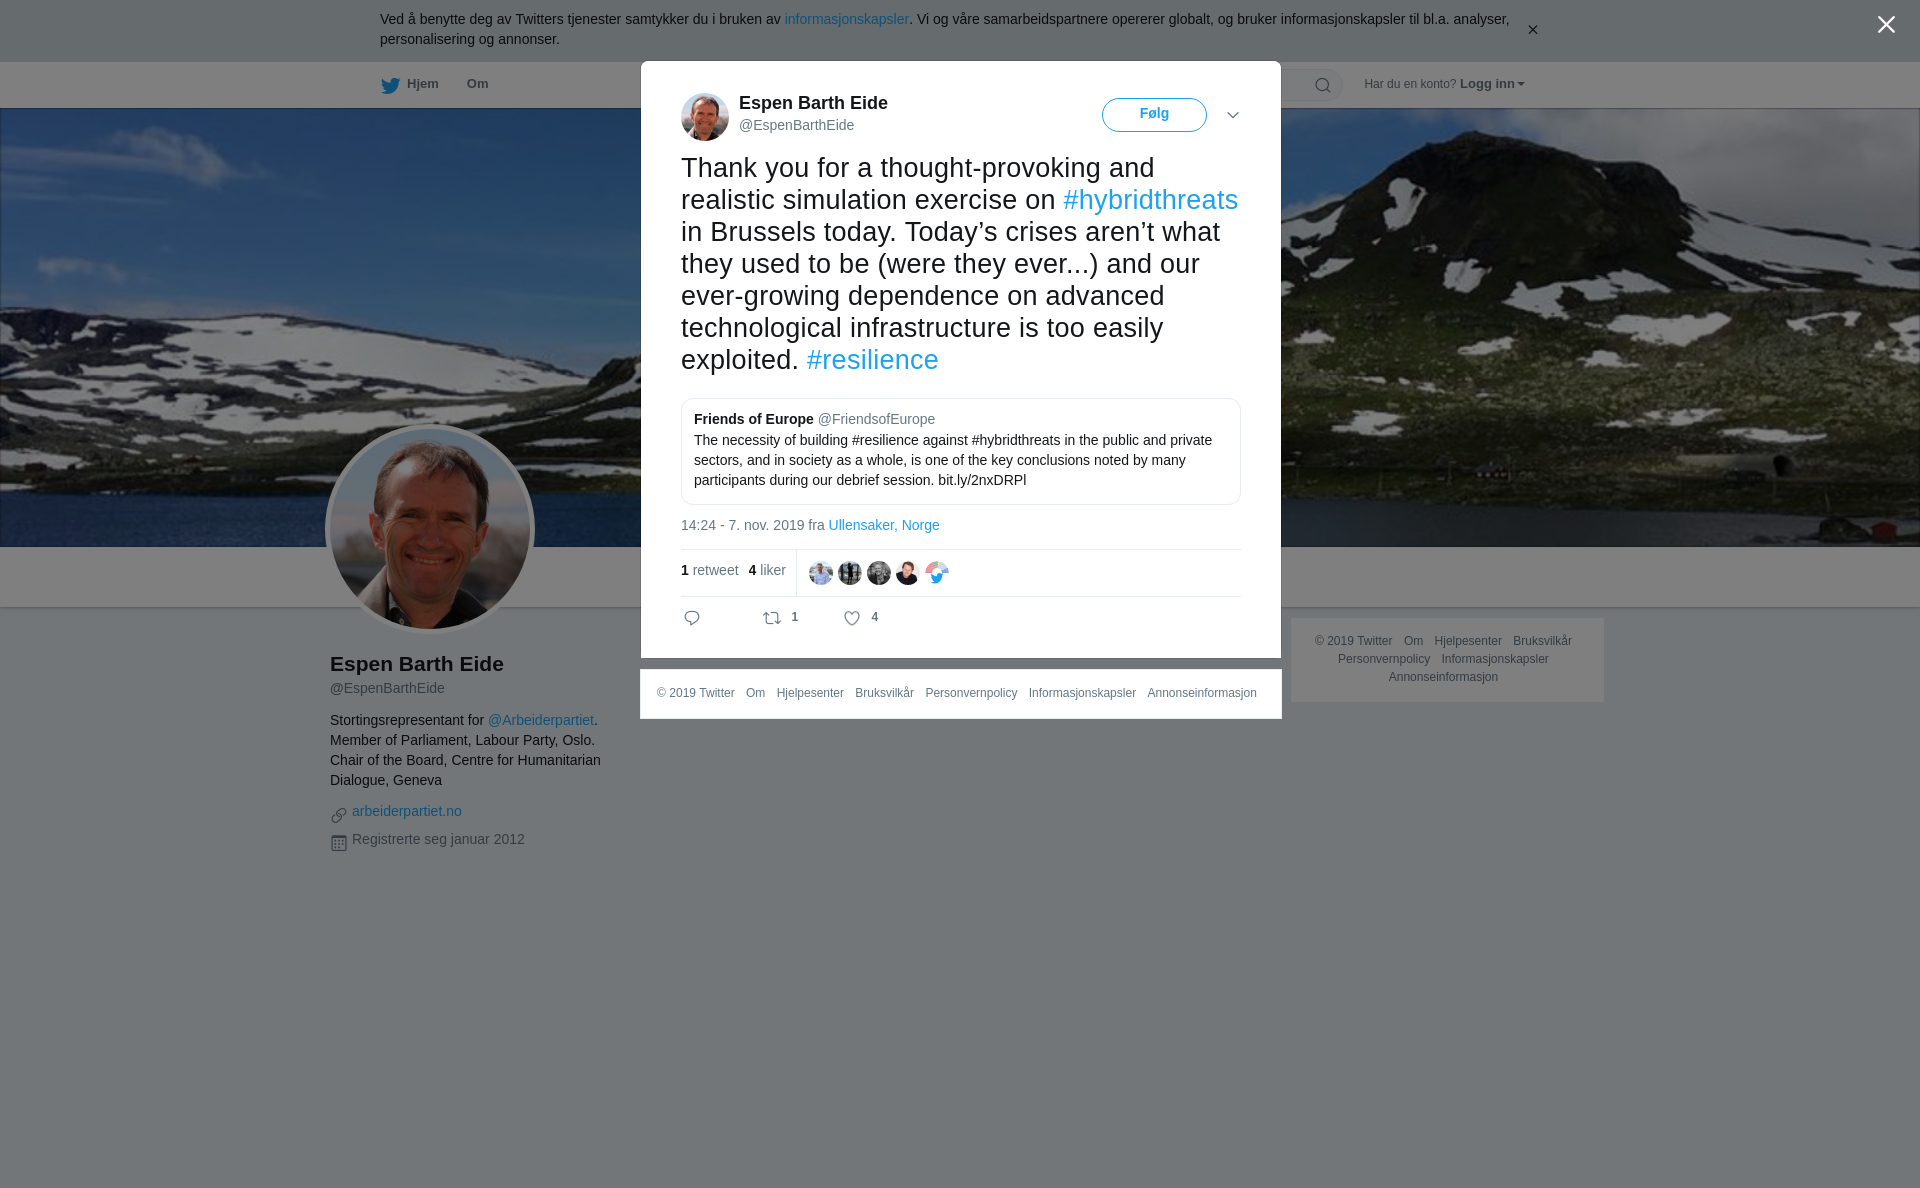This screenshot has width=1920, height=1188.
Task: Open the Ullensaker, Norge location link
Action: [884, 525]
